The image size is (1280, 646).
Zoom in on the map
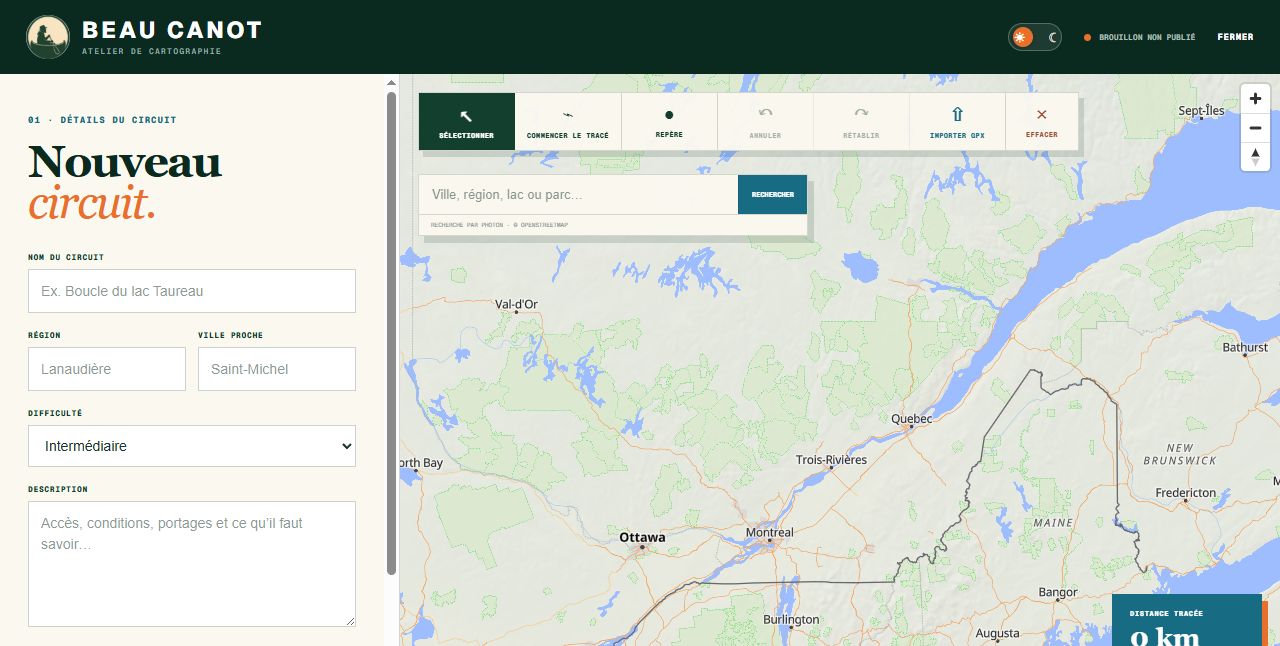tap(1255, 98)
